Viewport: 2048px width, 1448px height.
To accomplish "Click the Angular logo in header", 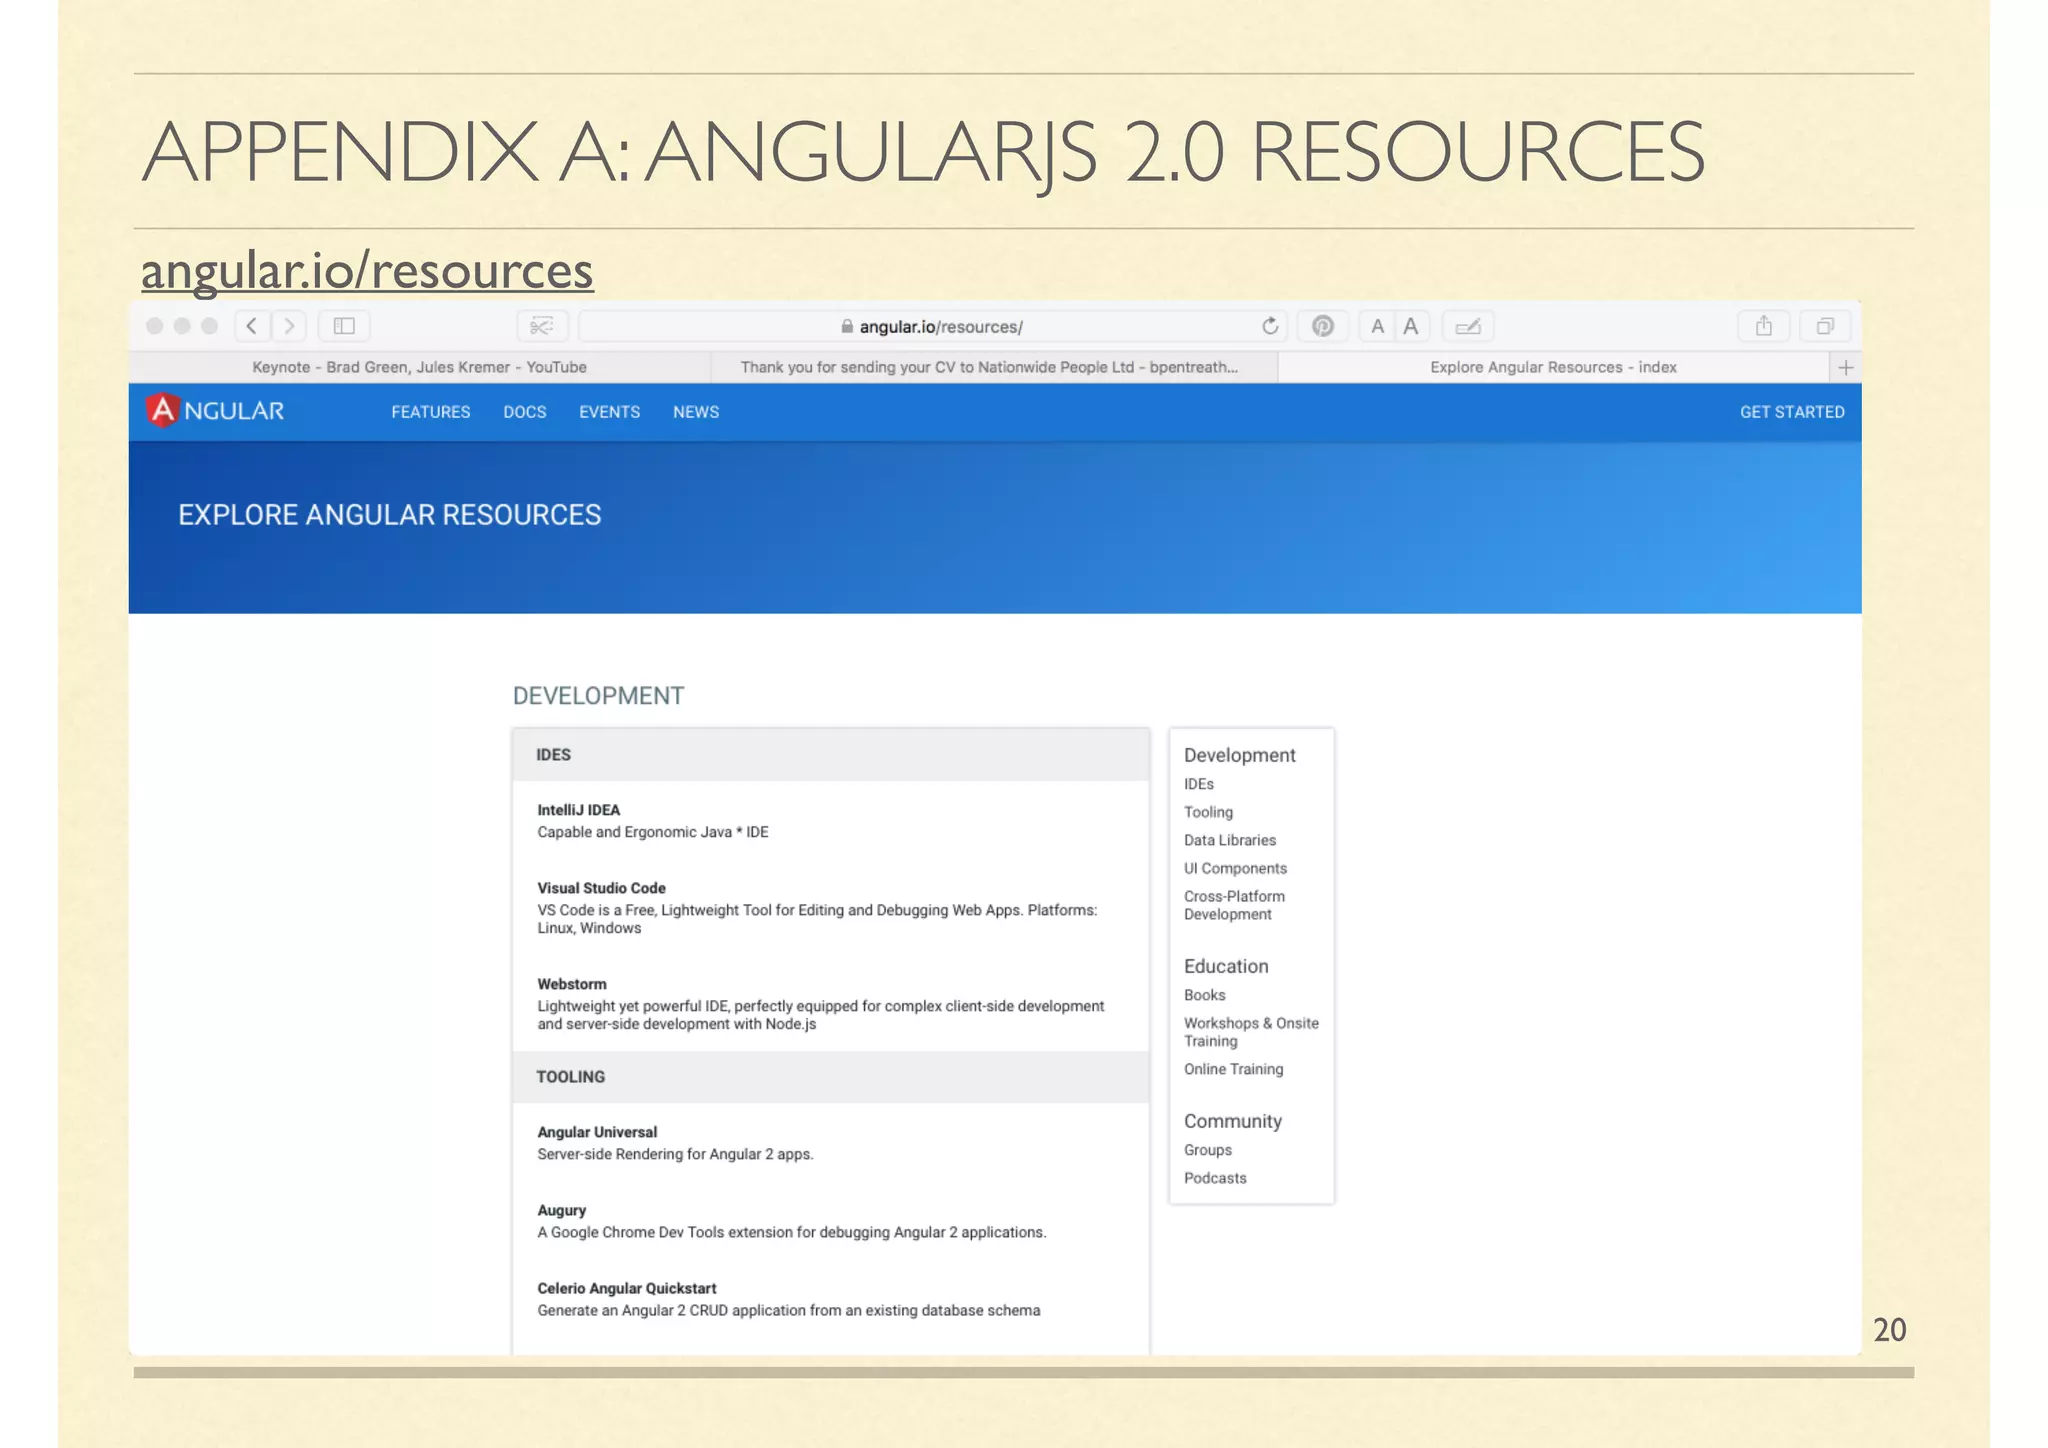I will pos(216,411).
